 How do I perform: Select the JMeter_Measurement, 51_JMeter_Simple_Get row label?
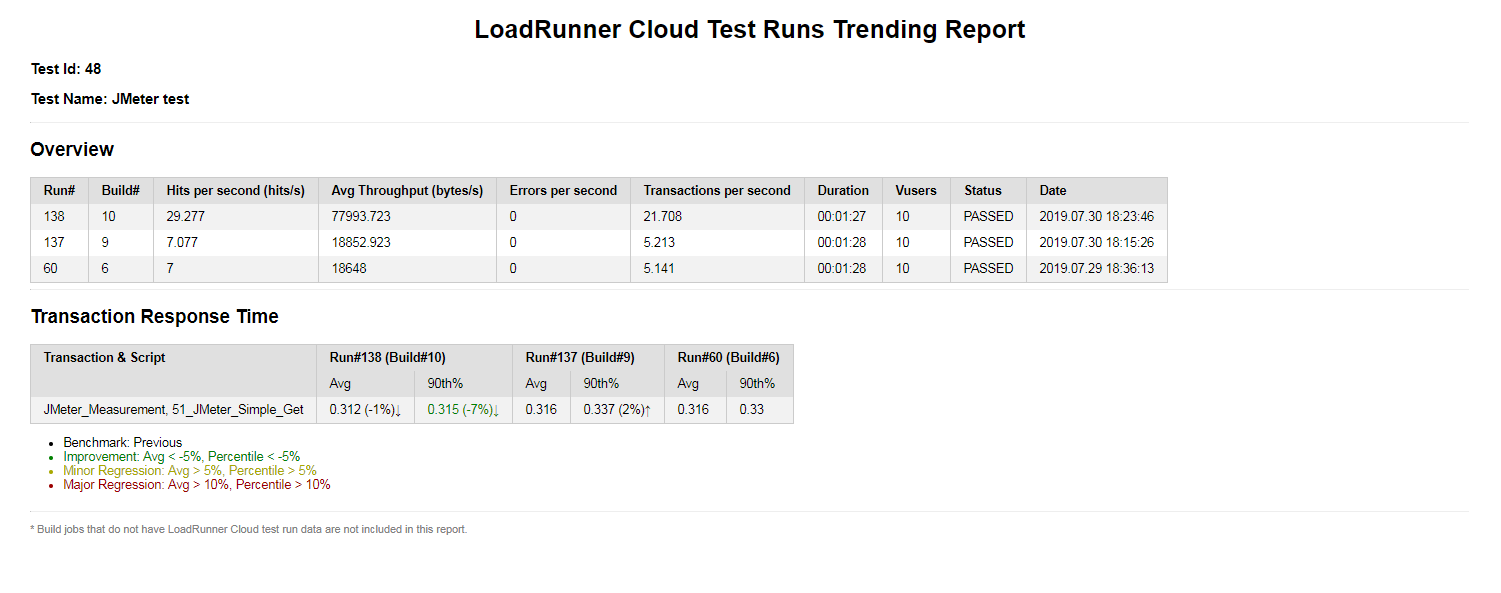click(x=174, y=409)
